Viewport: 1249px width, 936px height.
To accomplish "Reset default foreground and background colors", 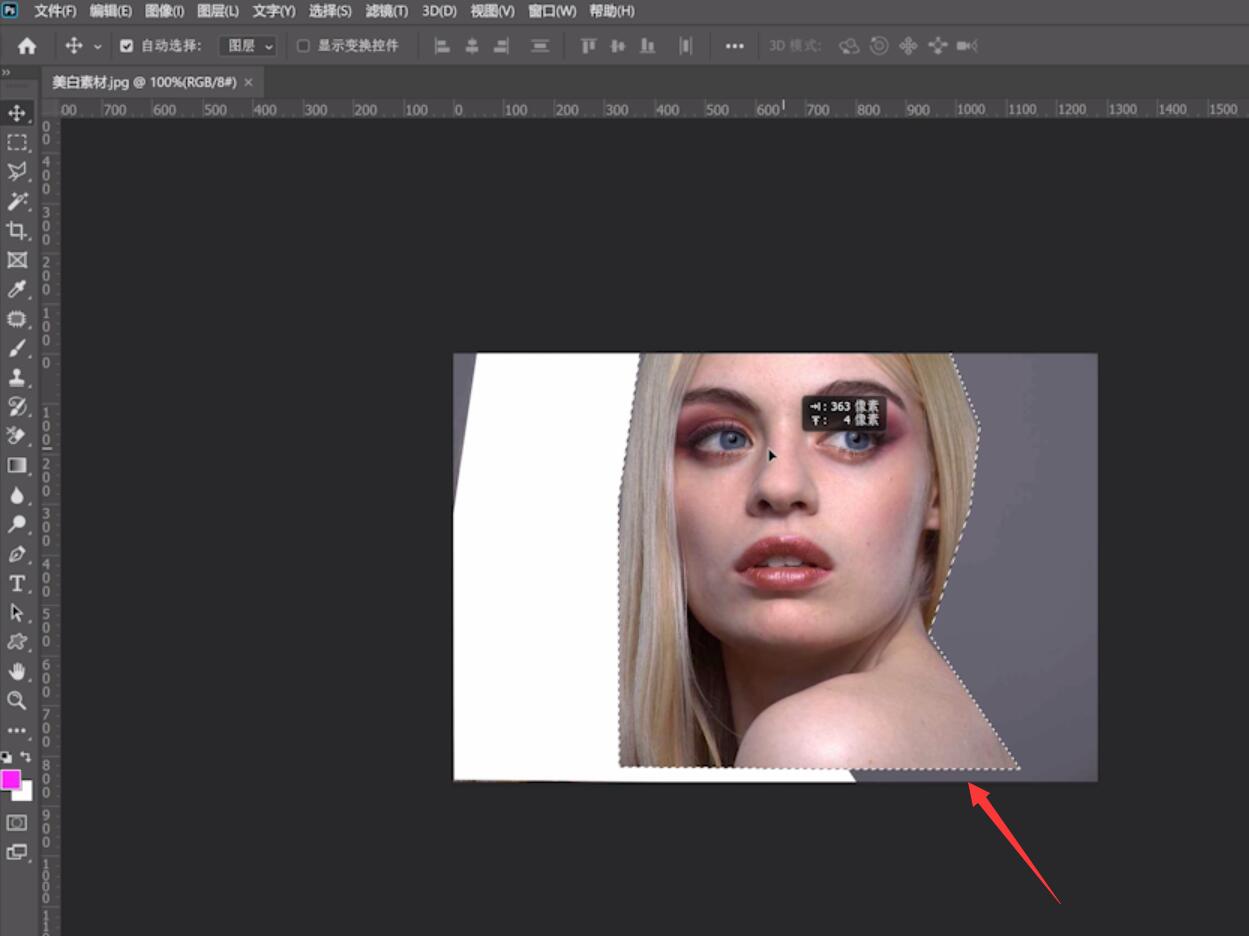I will pyautogui.click(x=6, y=757).
